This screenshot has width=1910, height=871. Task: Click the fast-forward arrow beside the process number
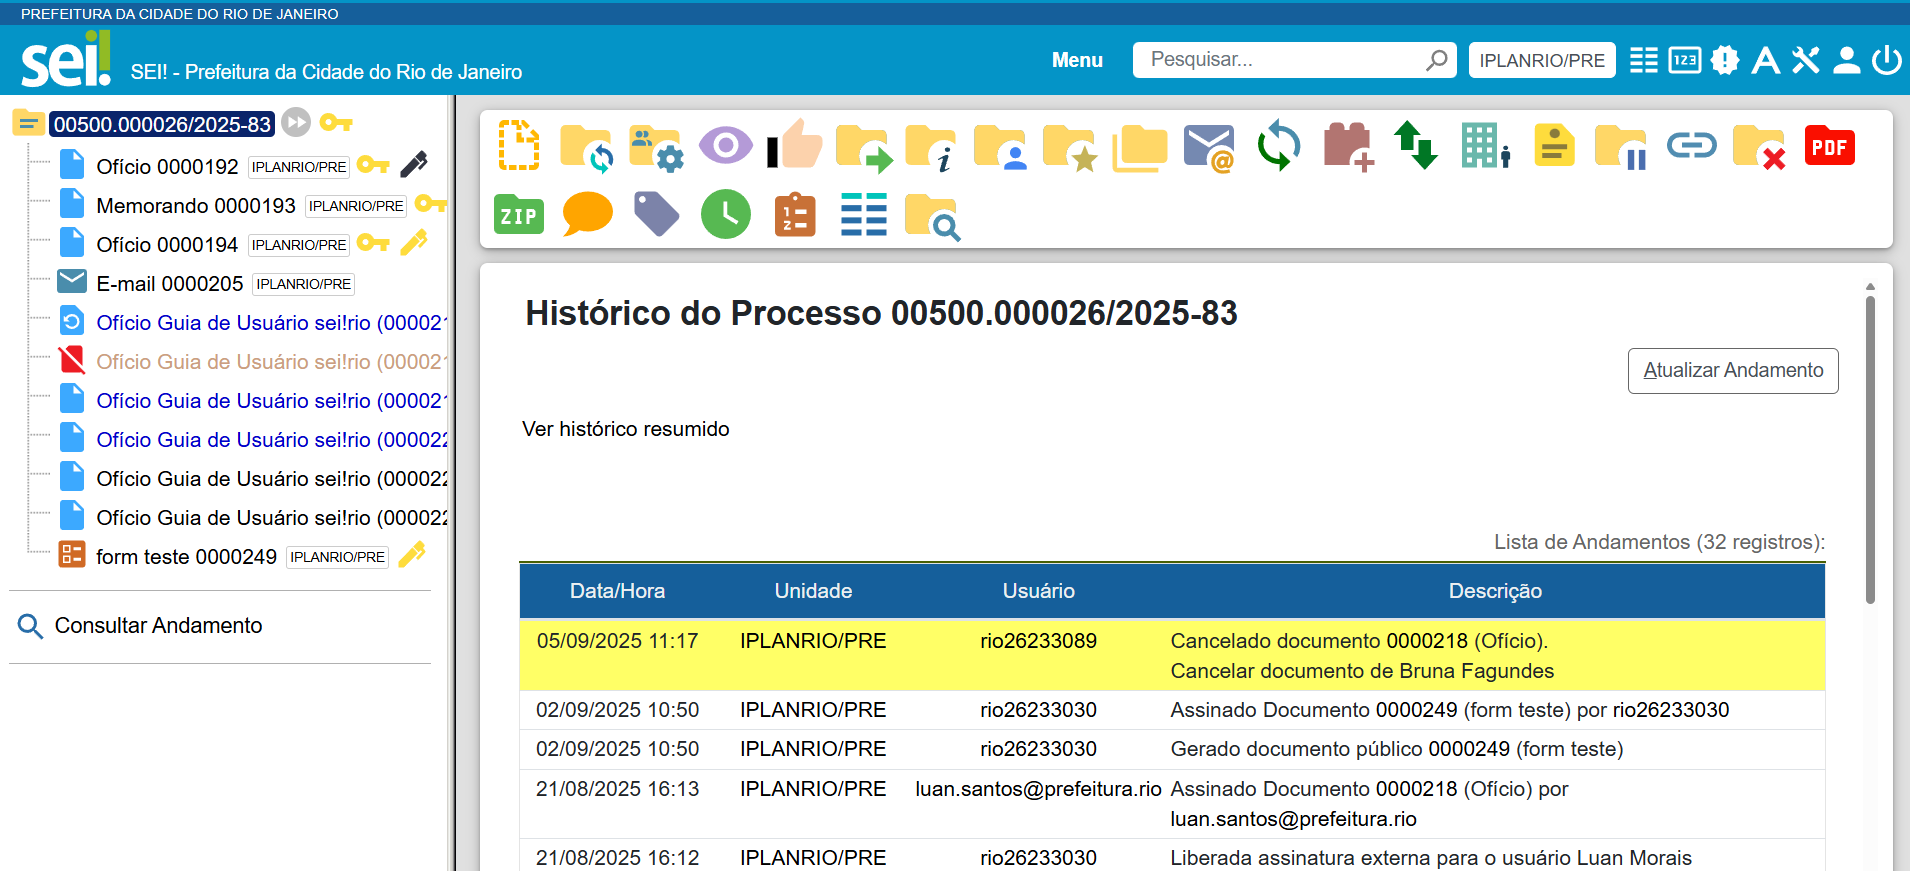296,123
